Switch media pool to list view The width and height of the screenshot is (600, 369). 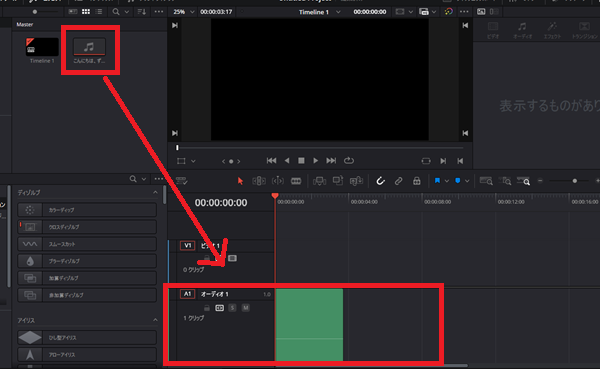pos(99,12)
